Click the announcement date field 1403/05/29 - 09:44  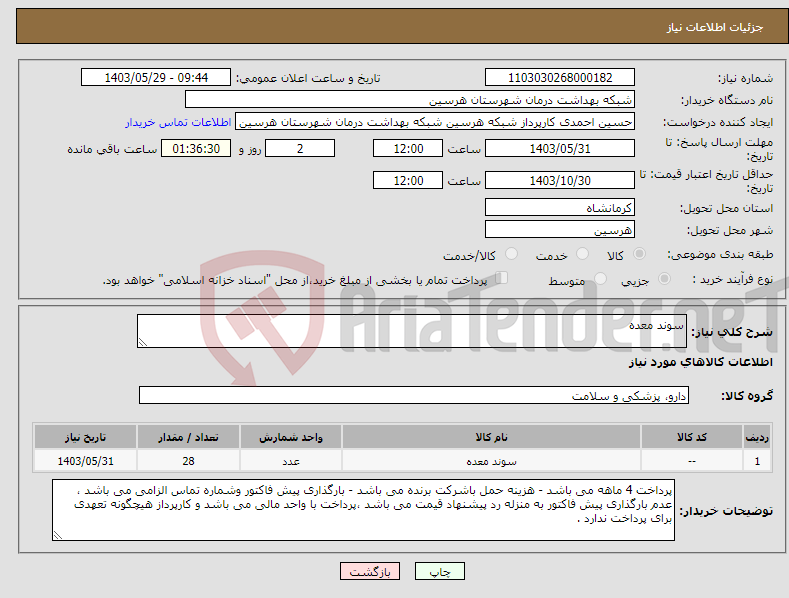(x=156, y=78)
